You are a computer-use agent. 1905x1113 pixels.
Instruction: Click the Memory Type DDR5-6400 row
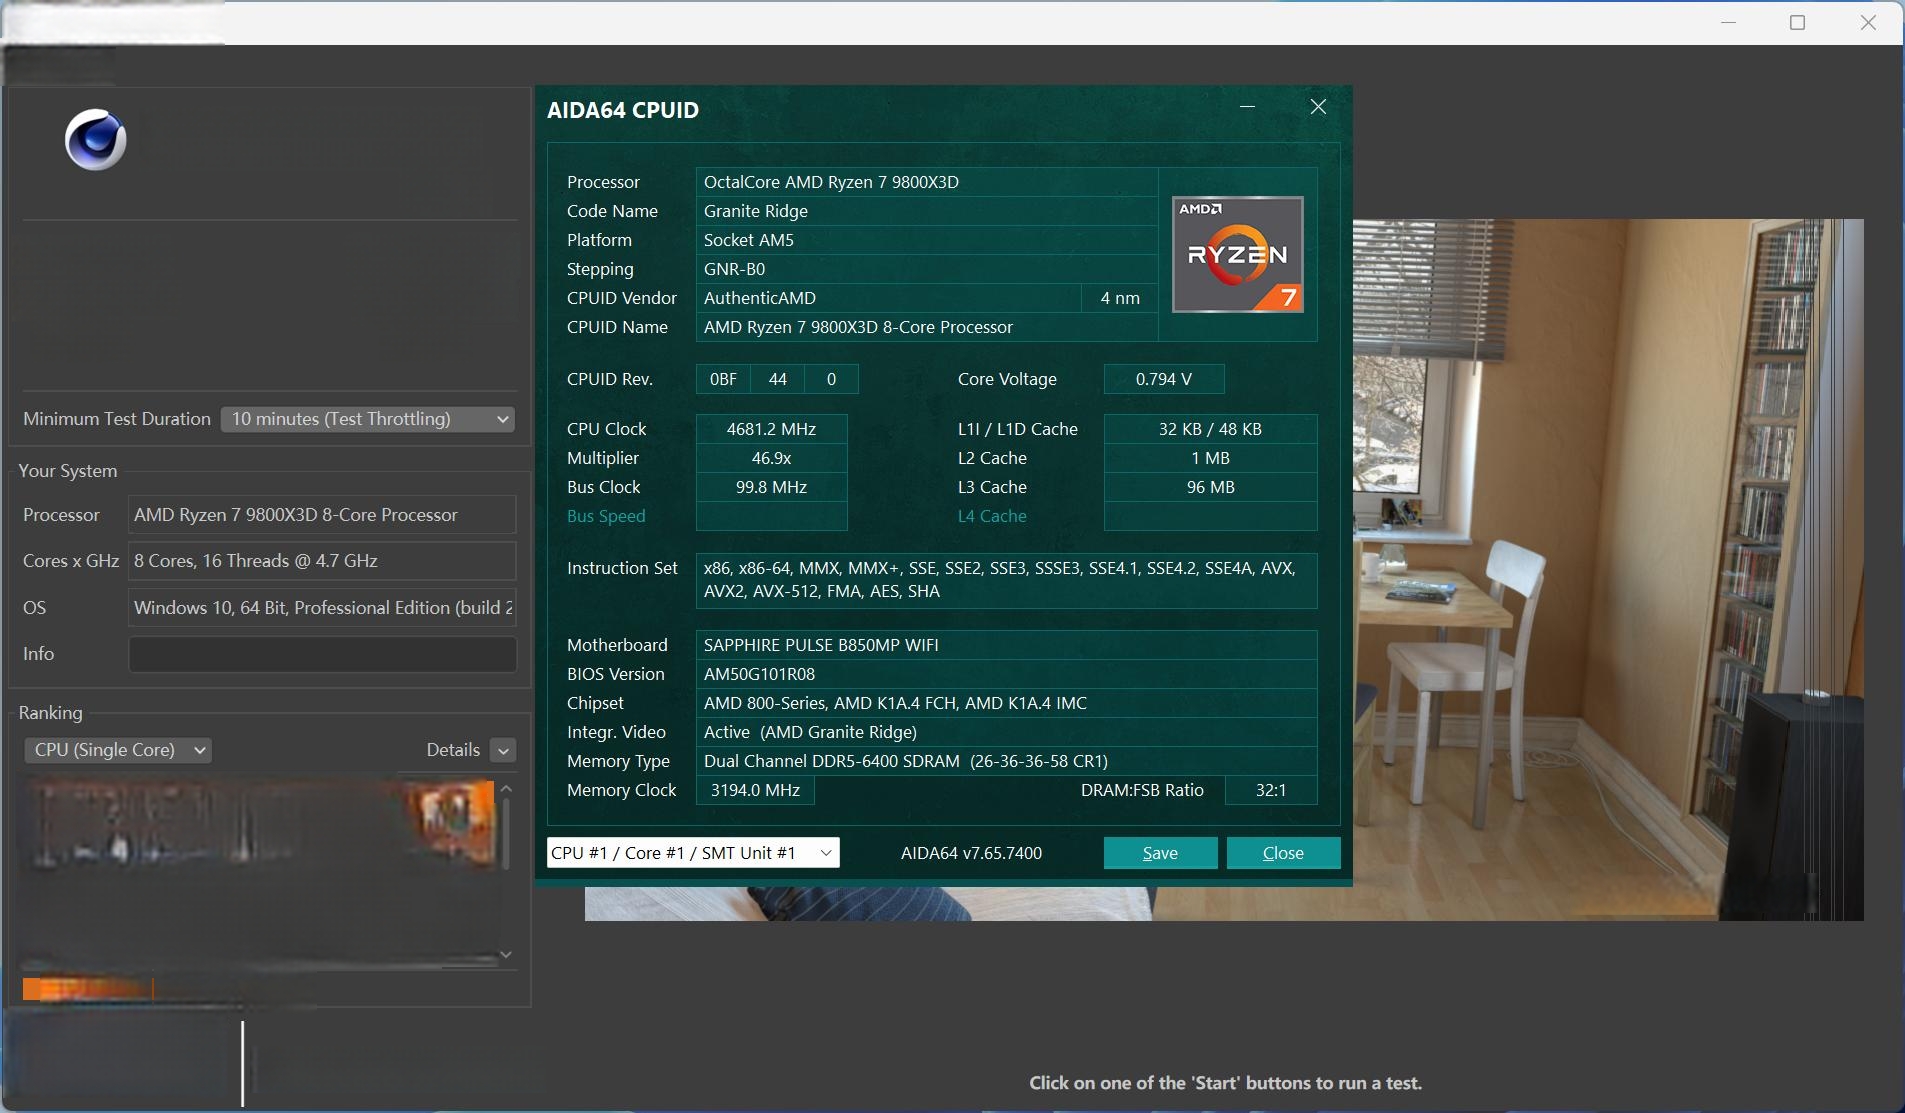(x=1006, y=761)
